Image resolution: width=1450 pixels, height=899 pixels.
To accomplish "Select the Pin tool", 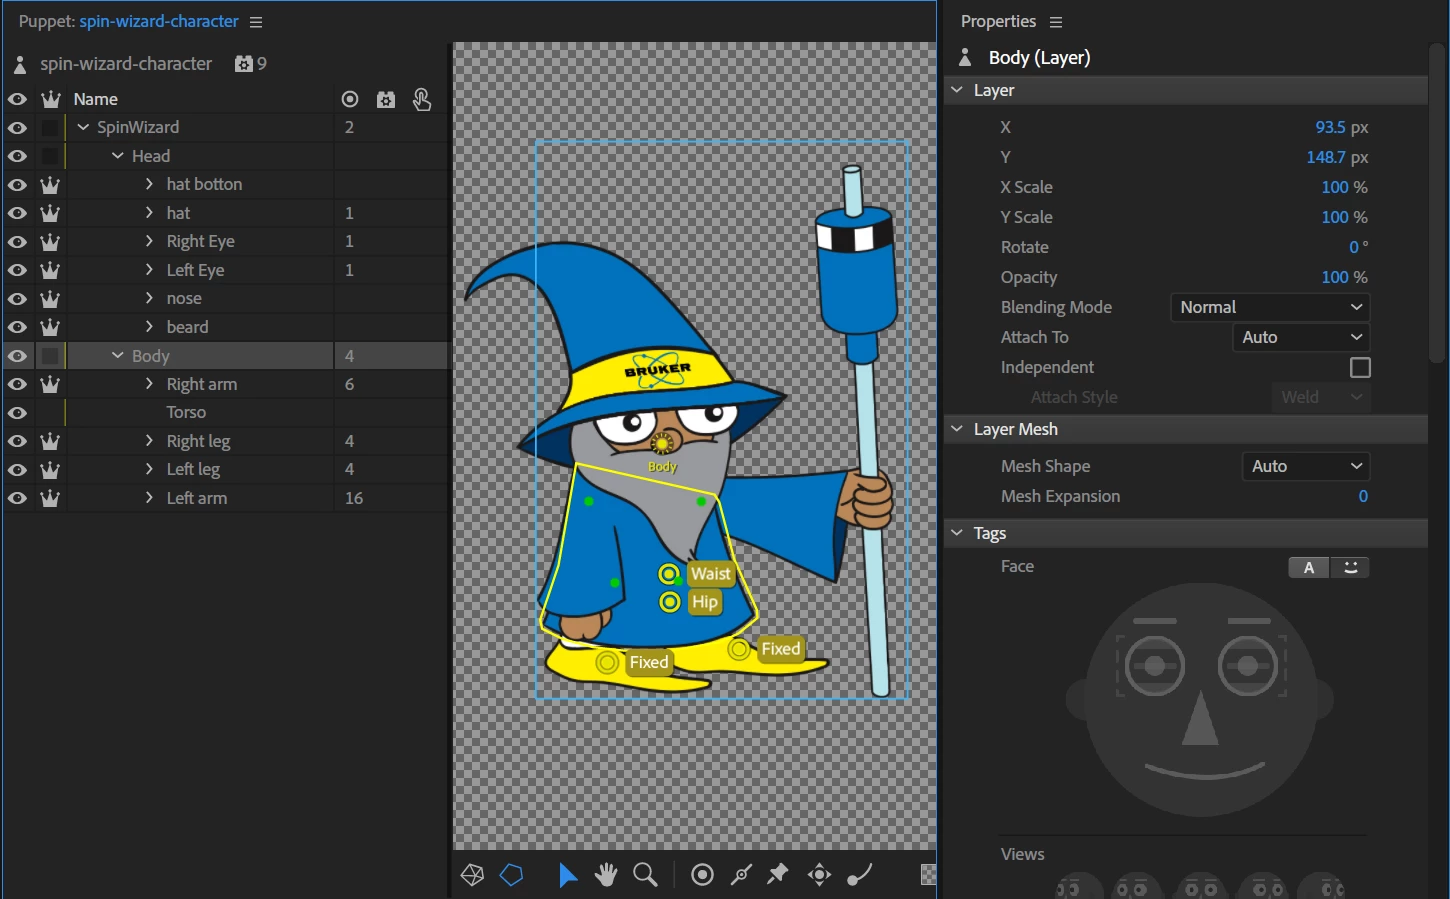I will [x=778, y=875].
